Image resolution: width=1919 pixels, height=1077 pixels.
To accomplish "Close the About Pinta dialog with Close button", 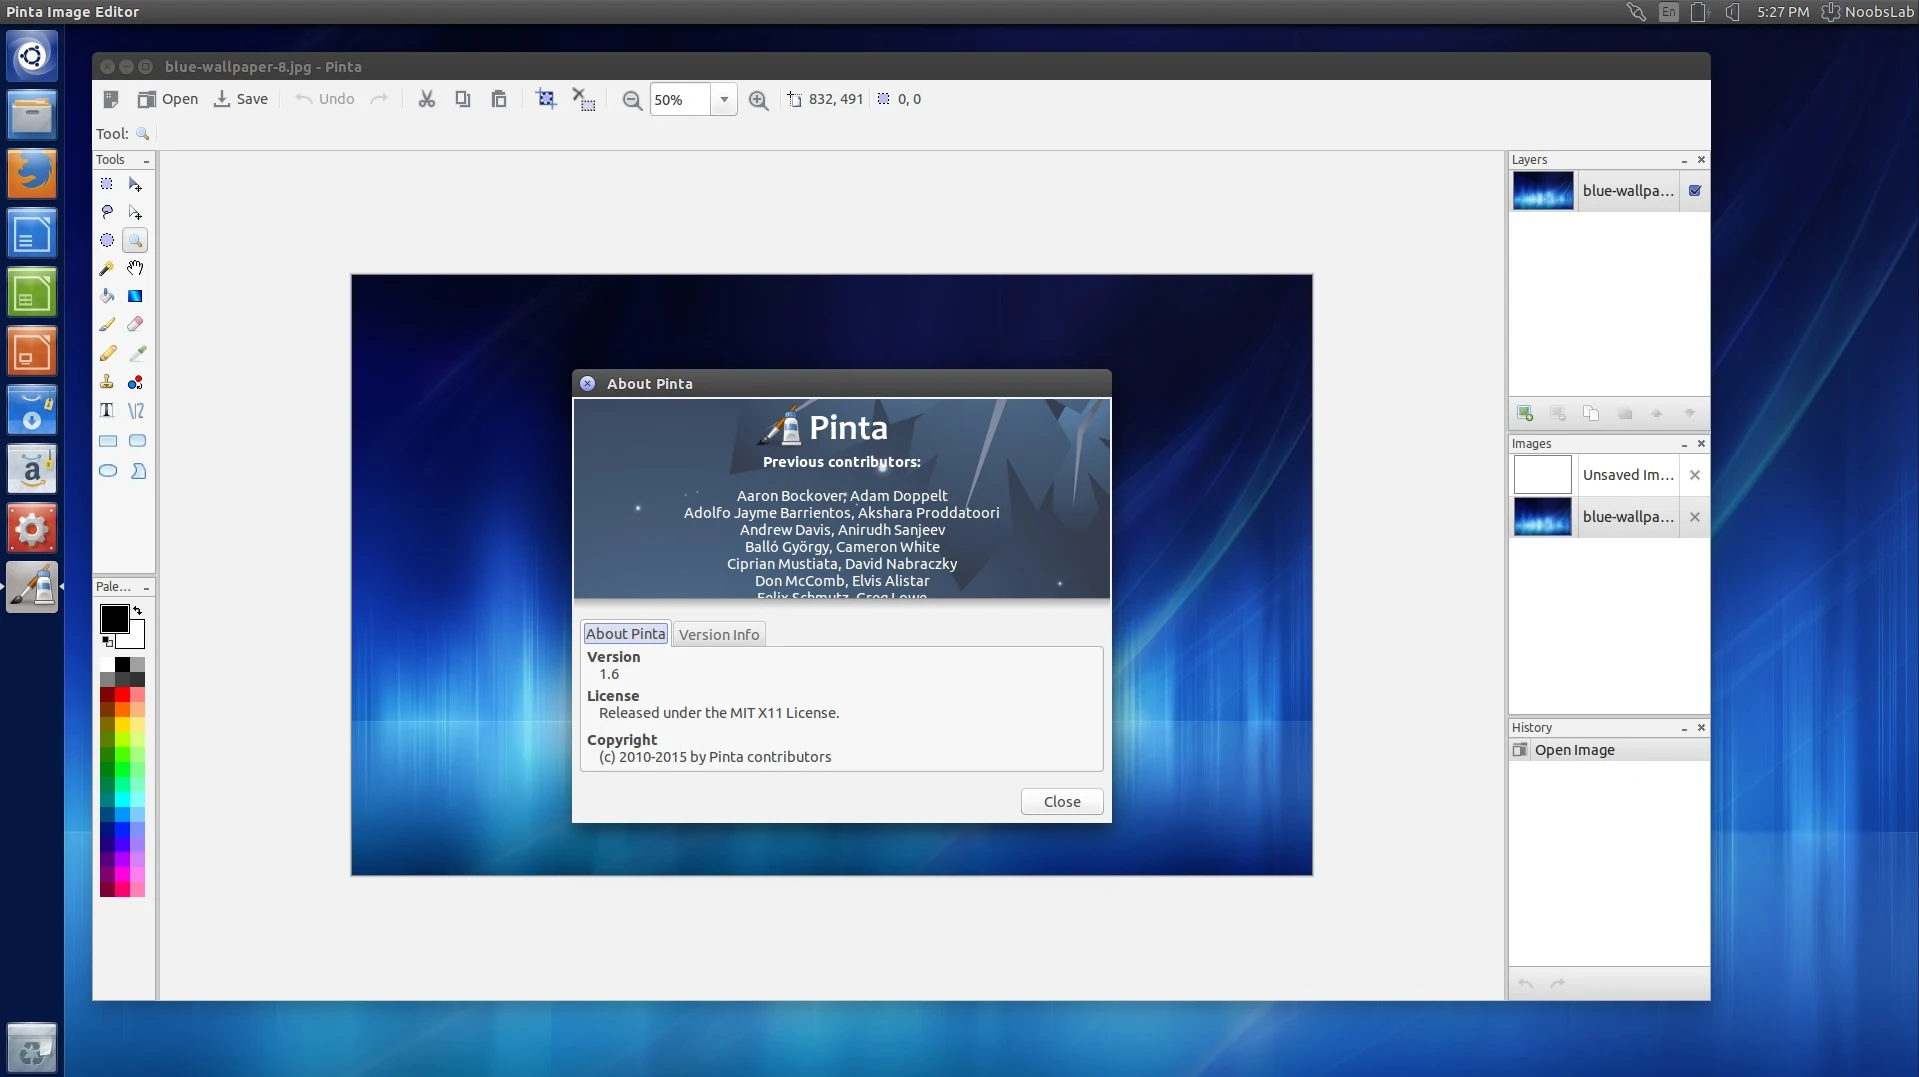I will tap(1062, 802).
